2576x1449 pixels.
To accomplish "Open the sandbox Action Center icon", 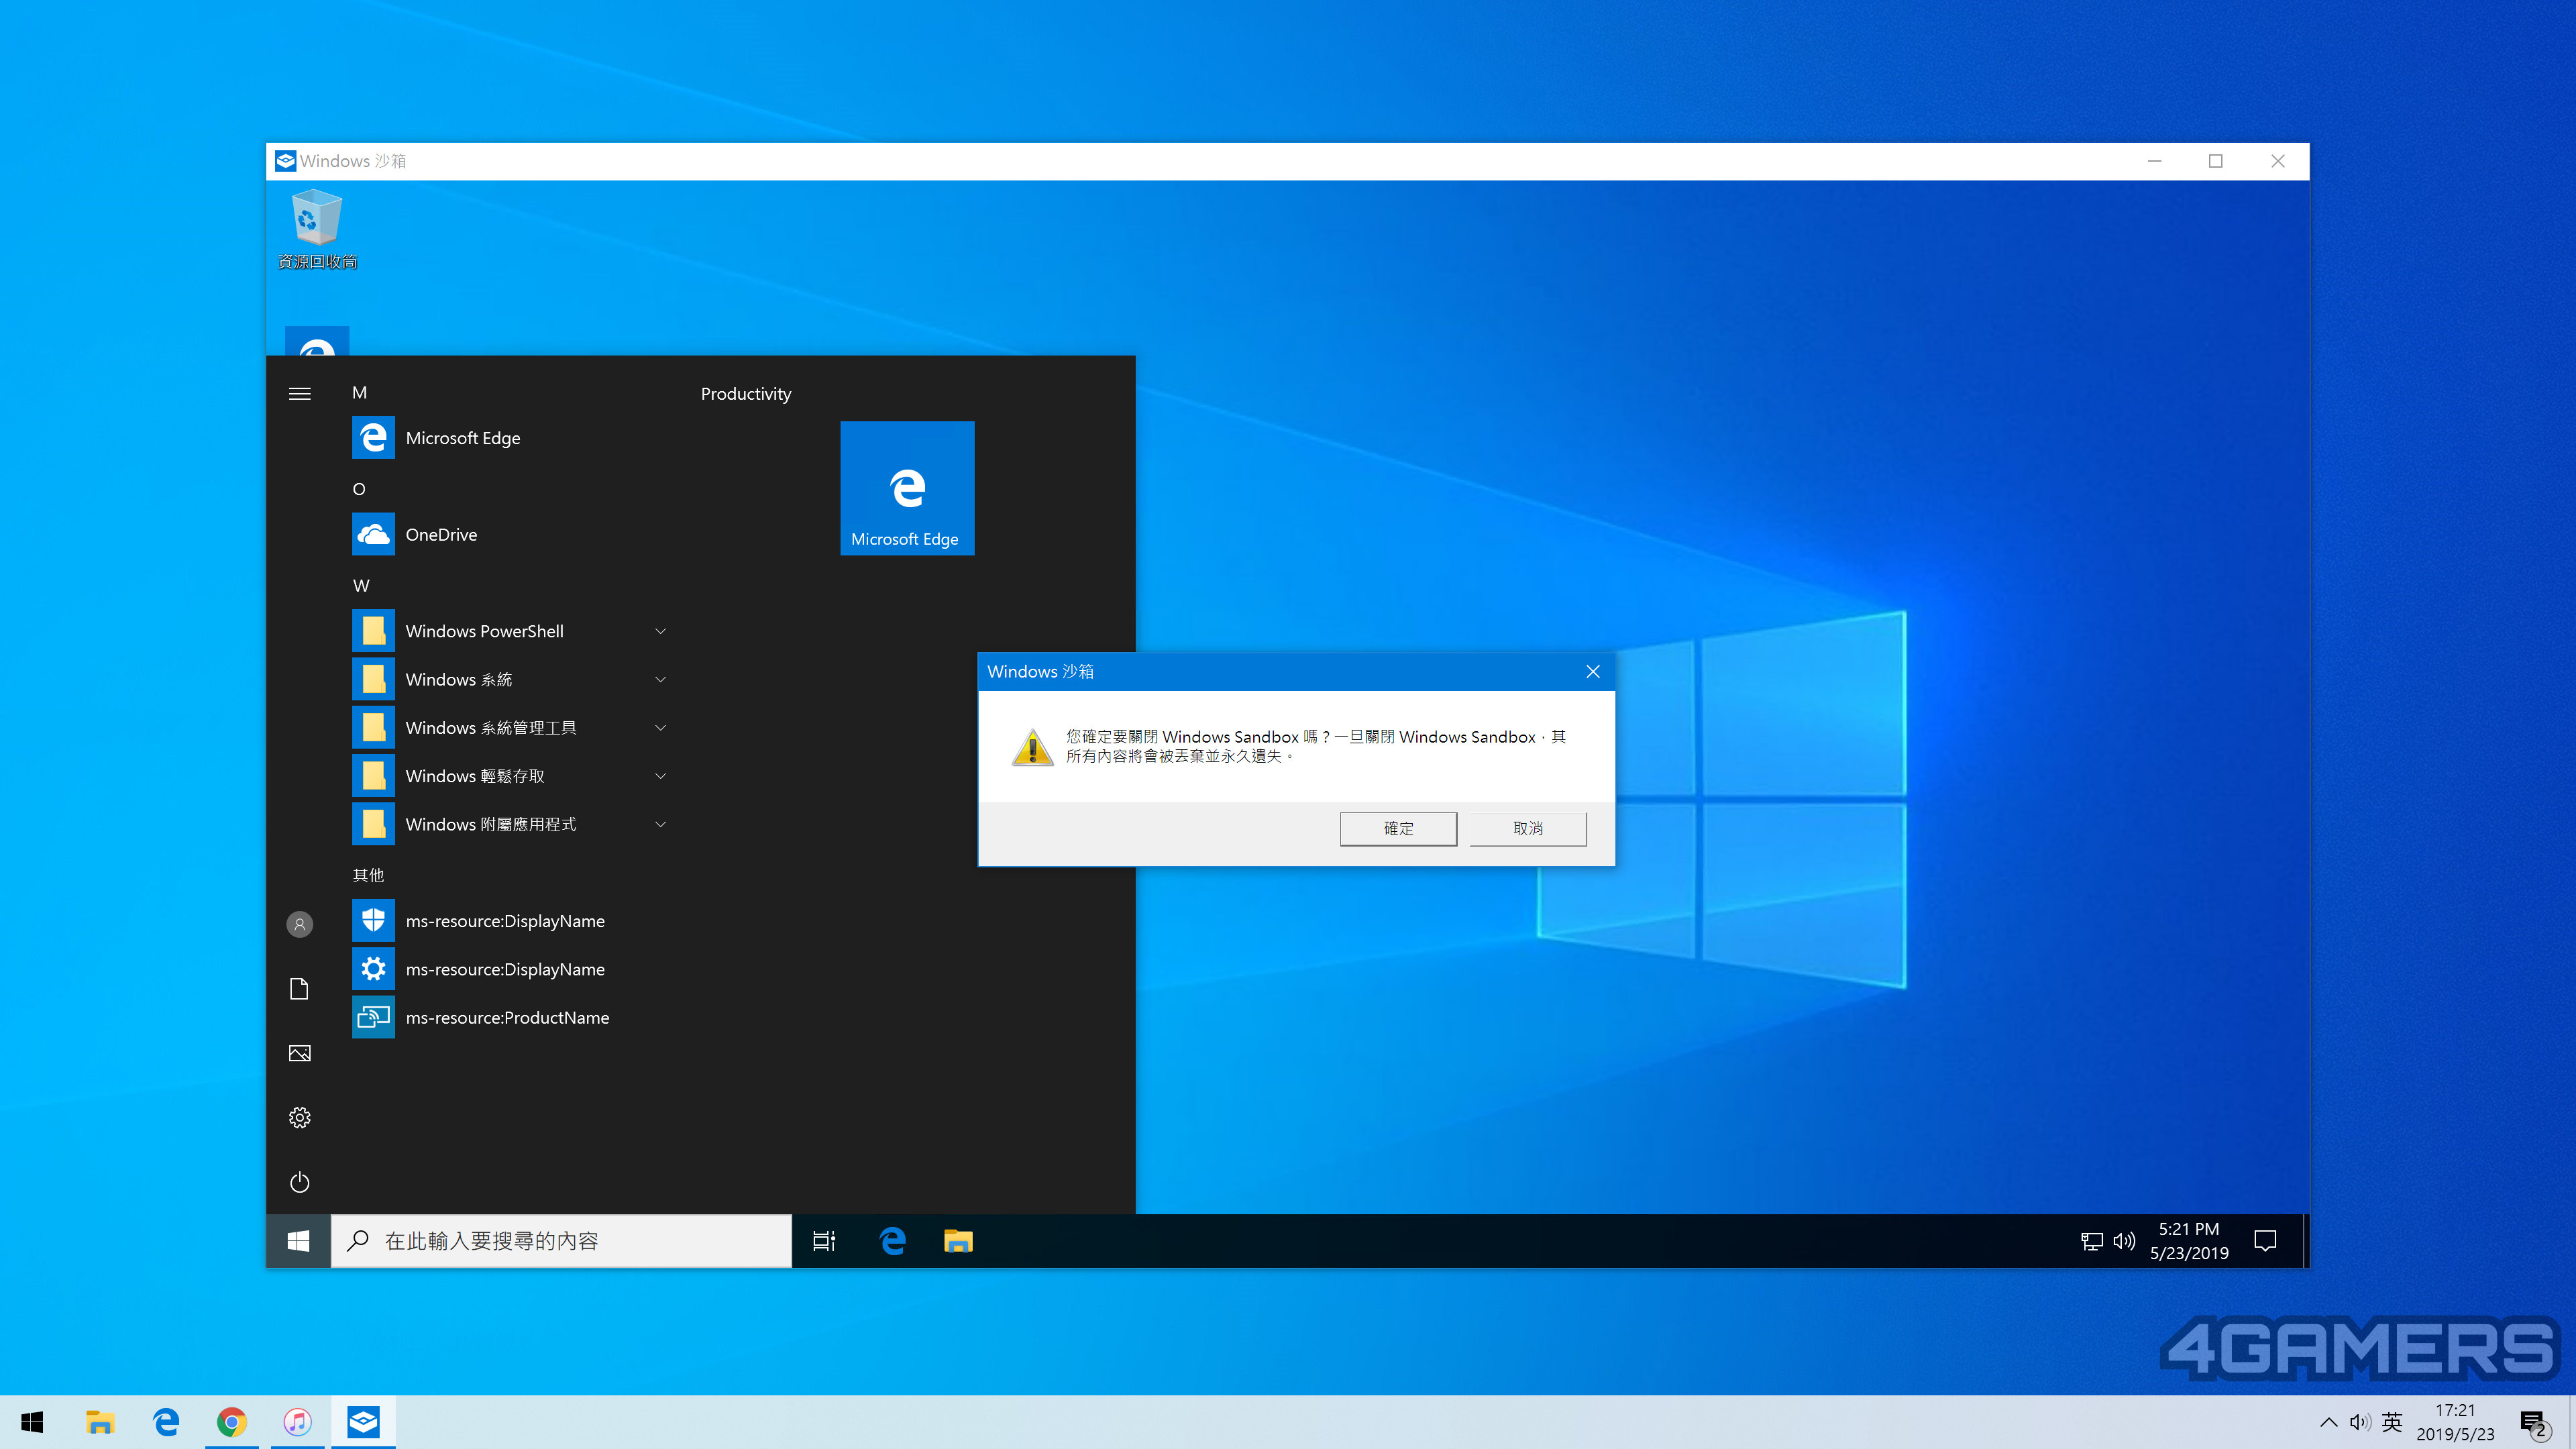I will [2265, 1241].
